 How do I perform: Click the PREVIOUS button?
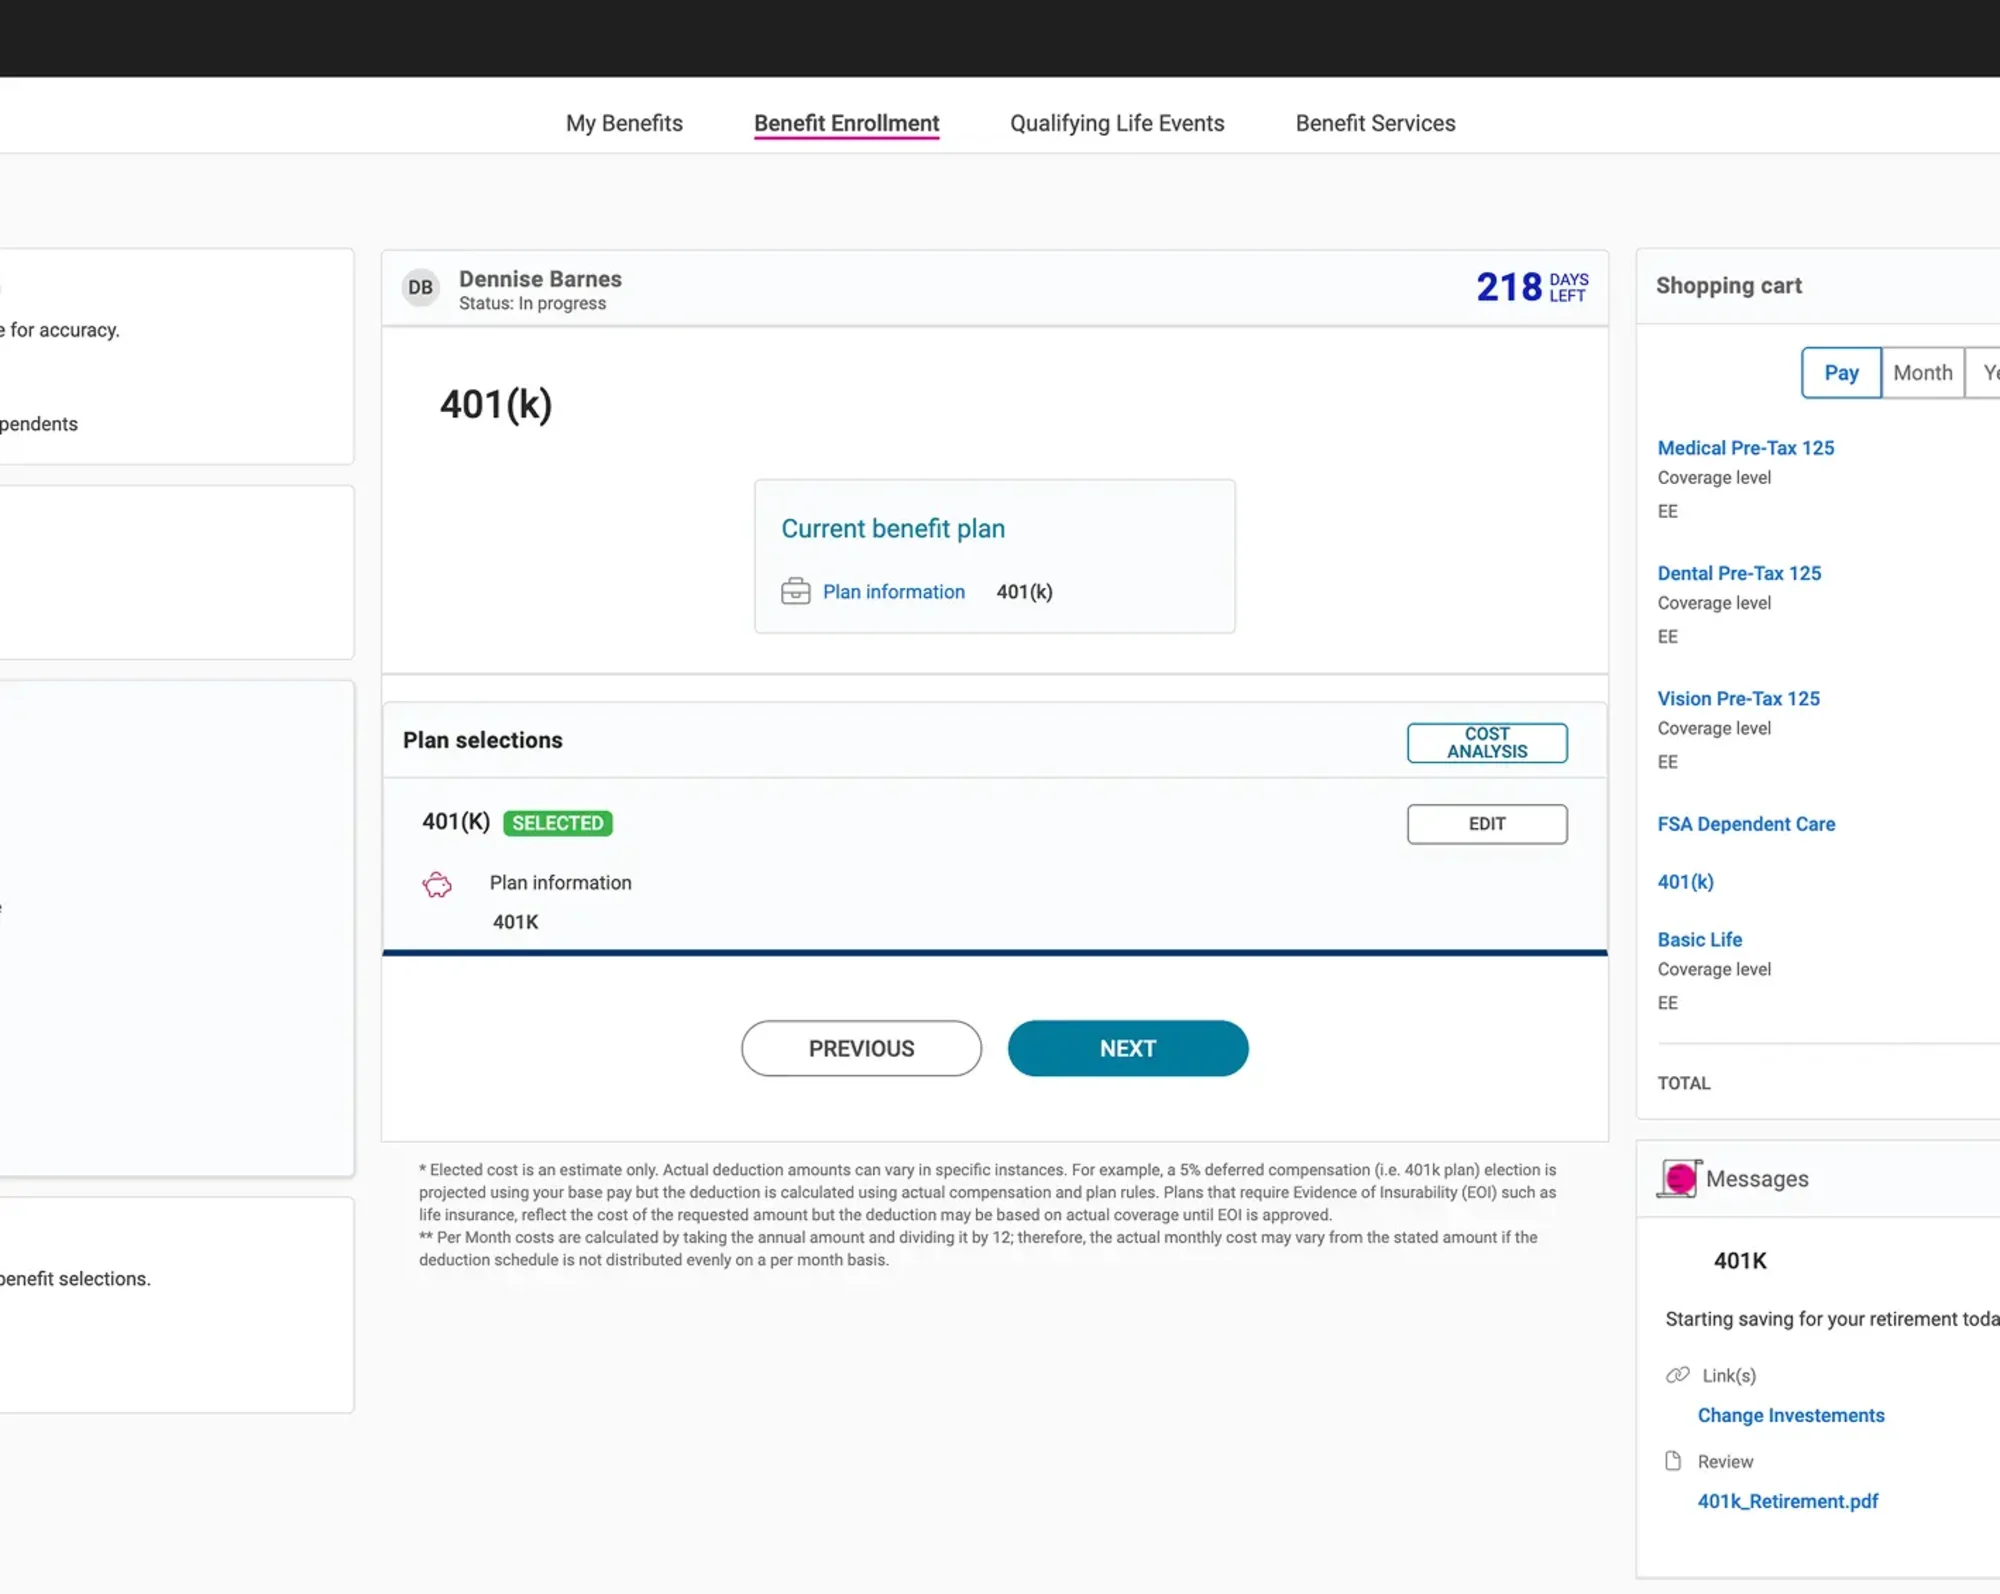click(x=861, y=1048)
